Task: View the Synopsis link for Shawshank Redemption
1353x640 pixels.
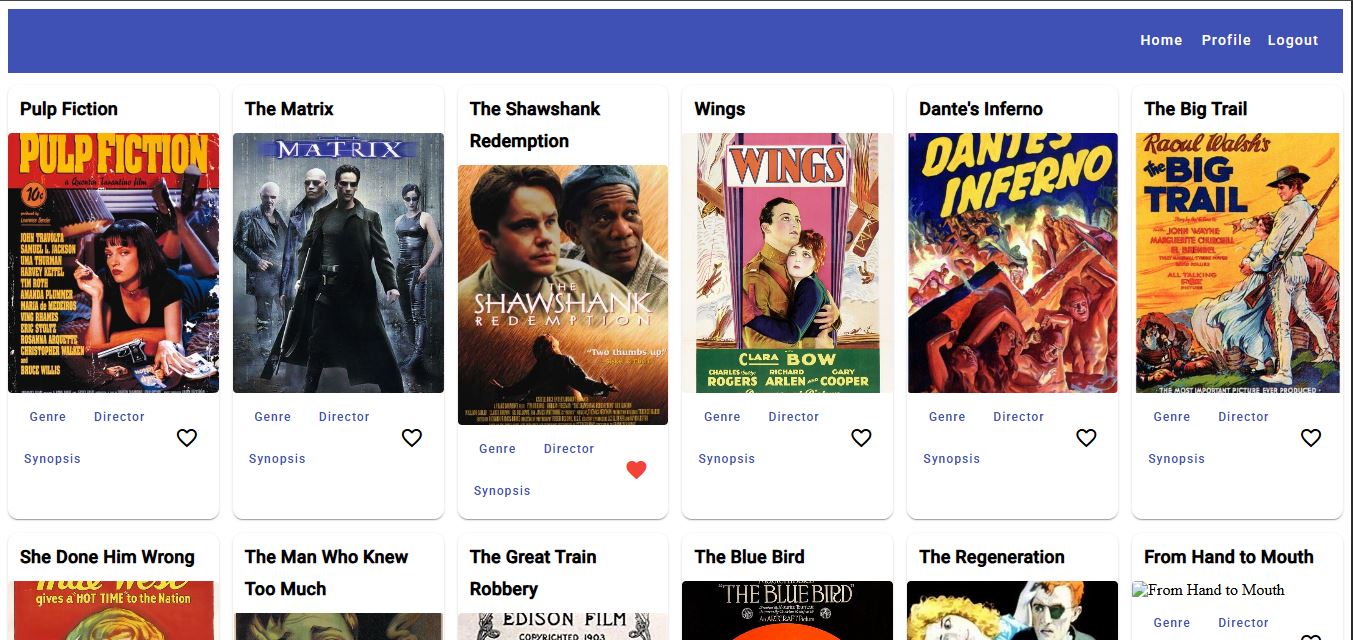Action: tap(502, 490)
